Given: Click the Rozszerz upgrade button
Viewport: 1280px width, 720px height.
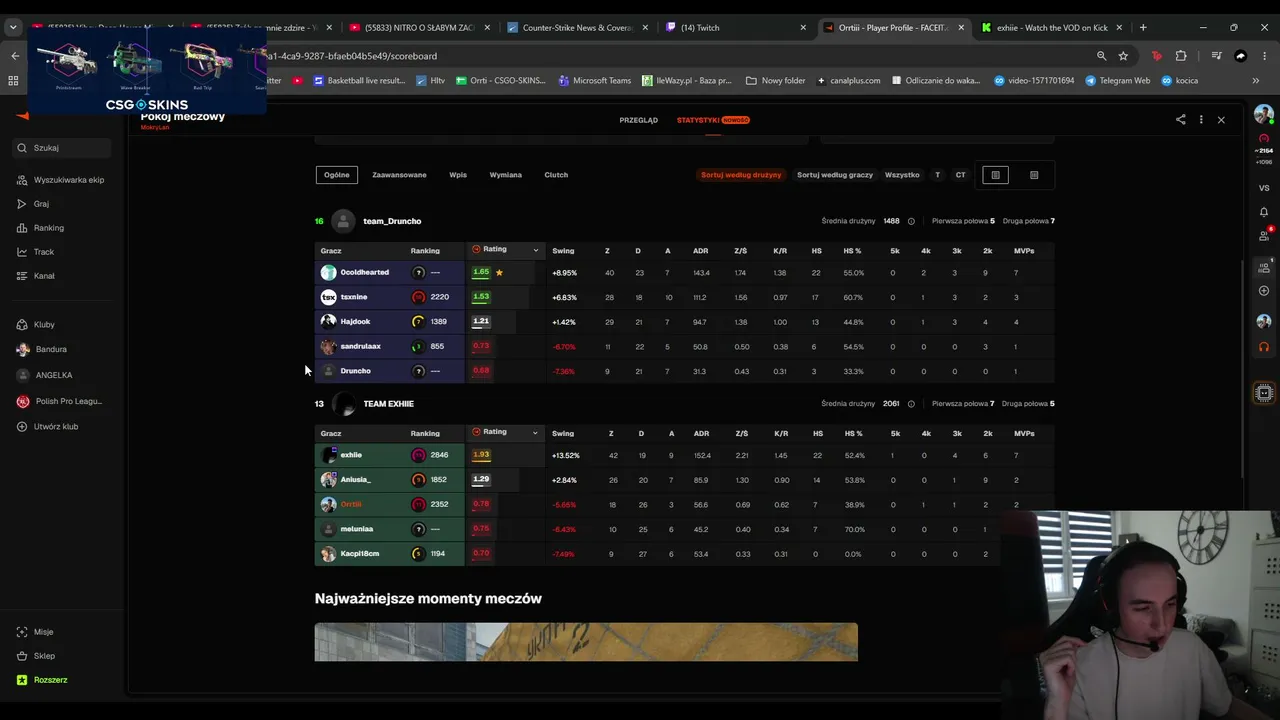Looking at the screenshot, I should [42, 680].
